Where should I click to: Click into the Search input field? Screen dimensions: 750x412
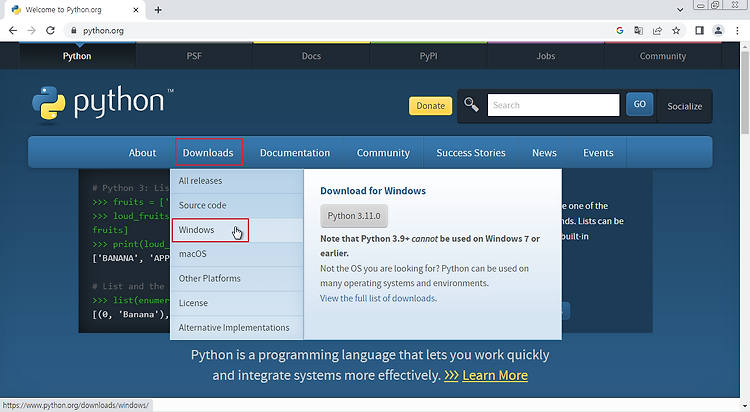click(x=553, y=105)
